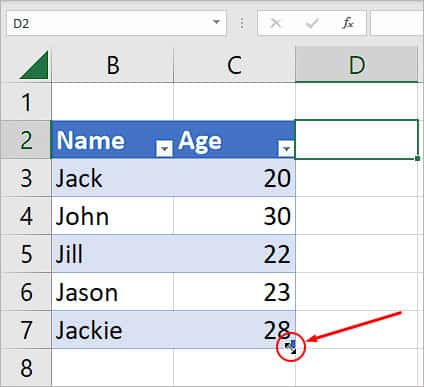Select the age cell with value 22
This screenshot has width=424, height=387.
point(234,254)
